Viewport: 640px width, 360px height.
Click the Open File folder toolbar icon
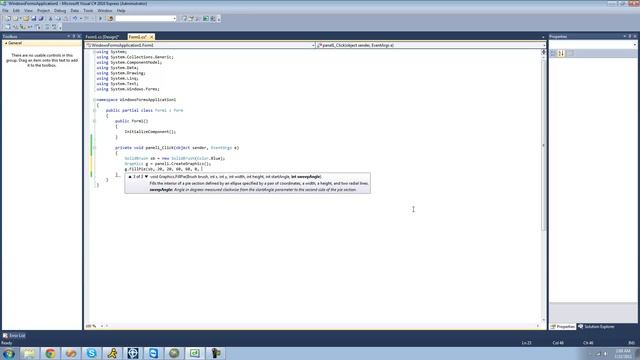pos(26,18)
